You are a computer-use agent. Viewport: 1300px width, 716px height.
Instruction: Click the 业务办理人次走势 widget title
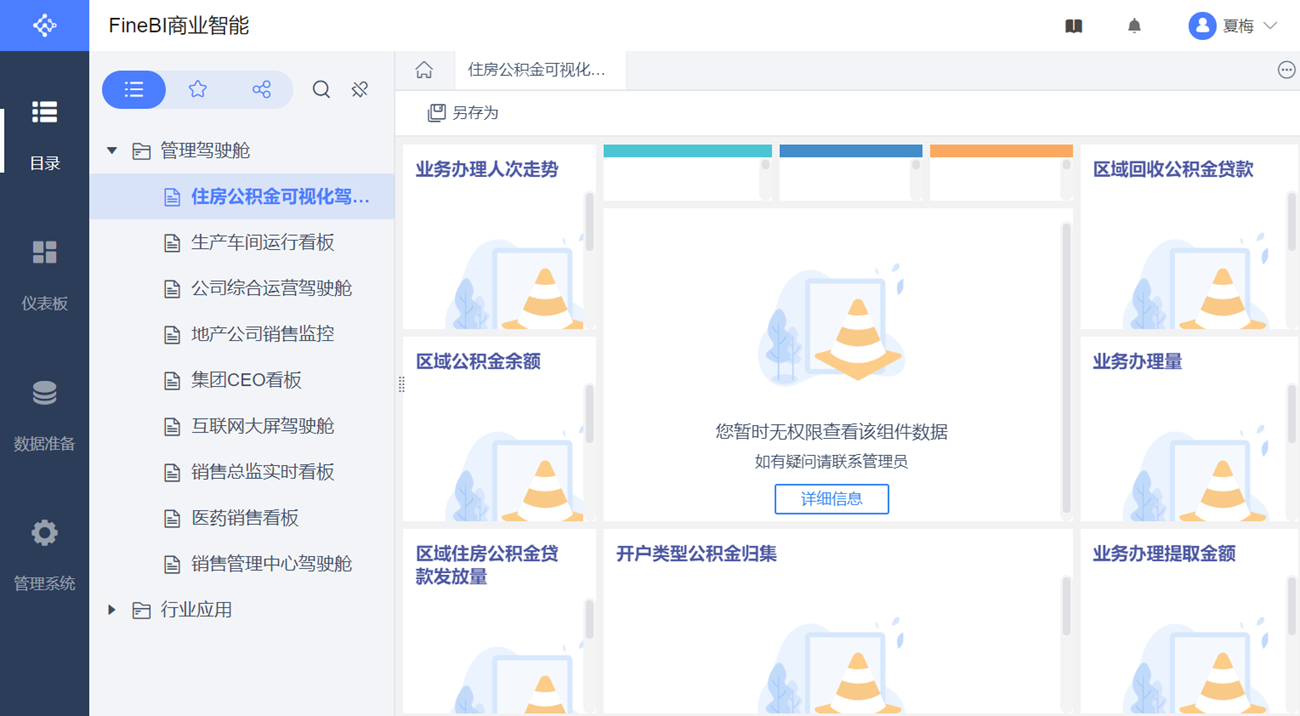[x=487, y=170]
